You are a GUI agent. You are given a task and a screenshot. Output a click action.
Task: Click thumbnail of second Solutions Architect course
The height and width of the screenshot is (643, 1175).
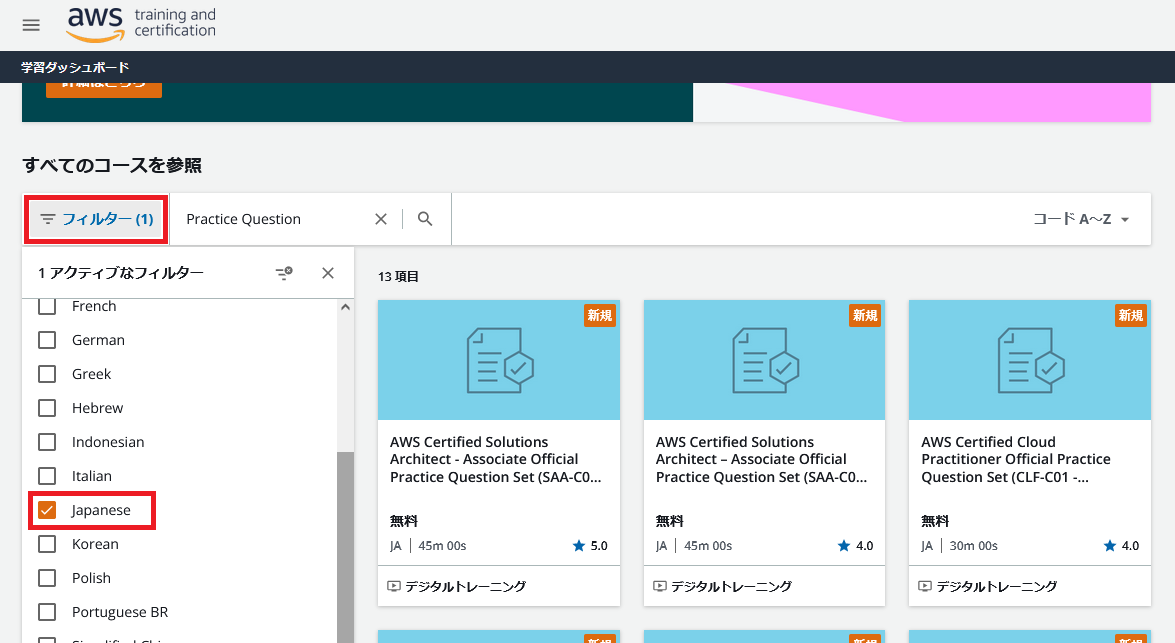click(x=764, y=360)
